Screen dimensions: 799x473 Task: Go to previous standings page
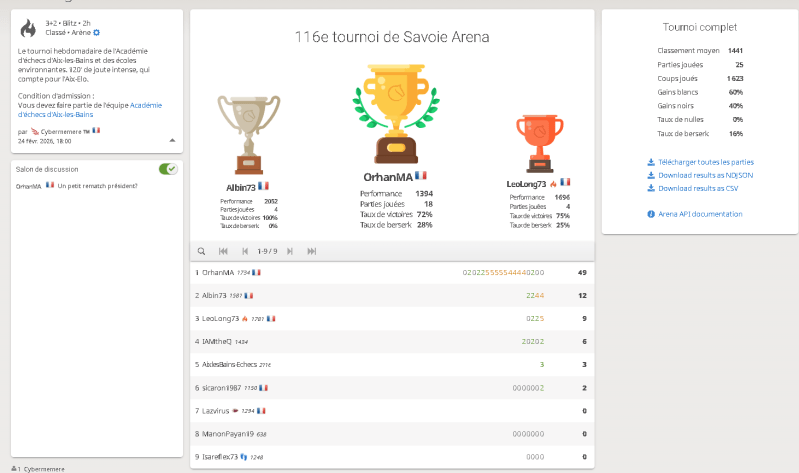pos(245,251)
